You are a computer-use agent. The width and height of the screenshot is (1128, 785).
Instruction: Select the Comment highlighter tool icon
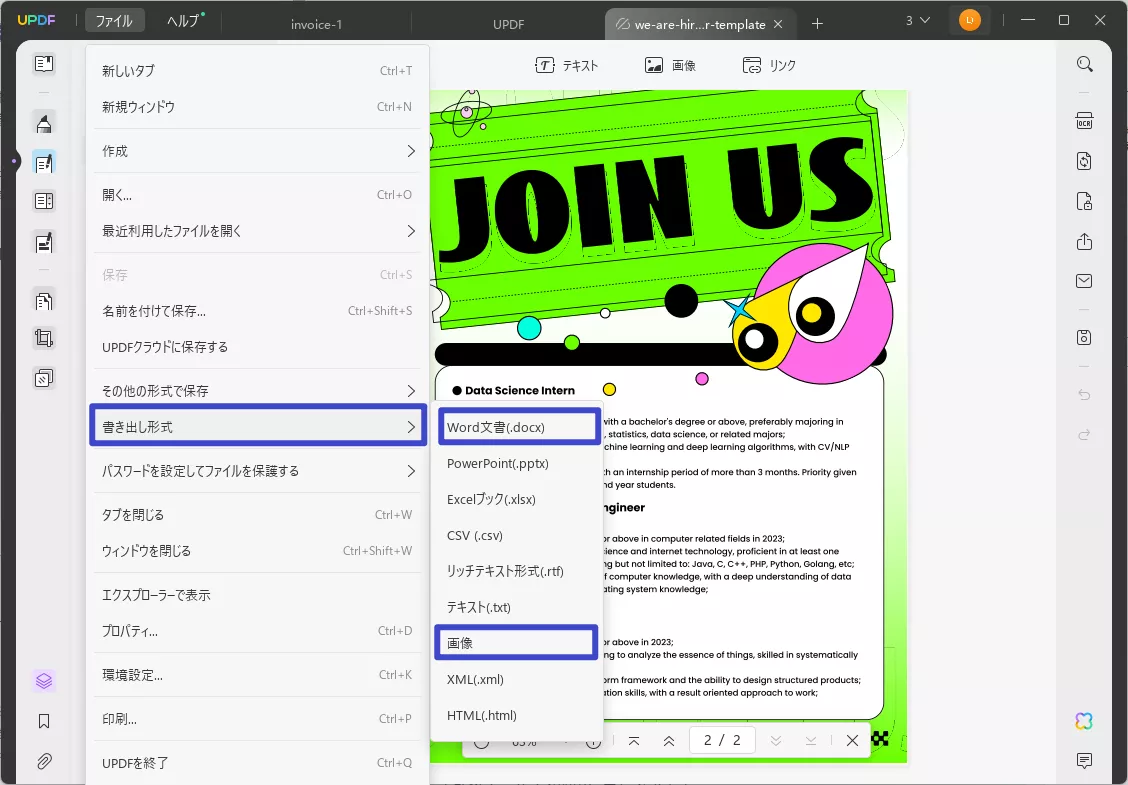[44, 124]
